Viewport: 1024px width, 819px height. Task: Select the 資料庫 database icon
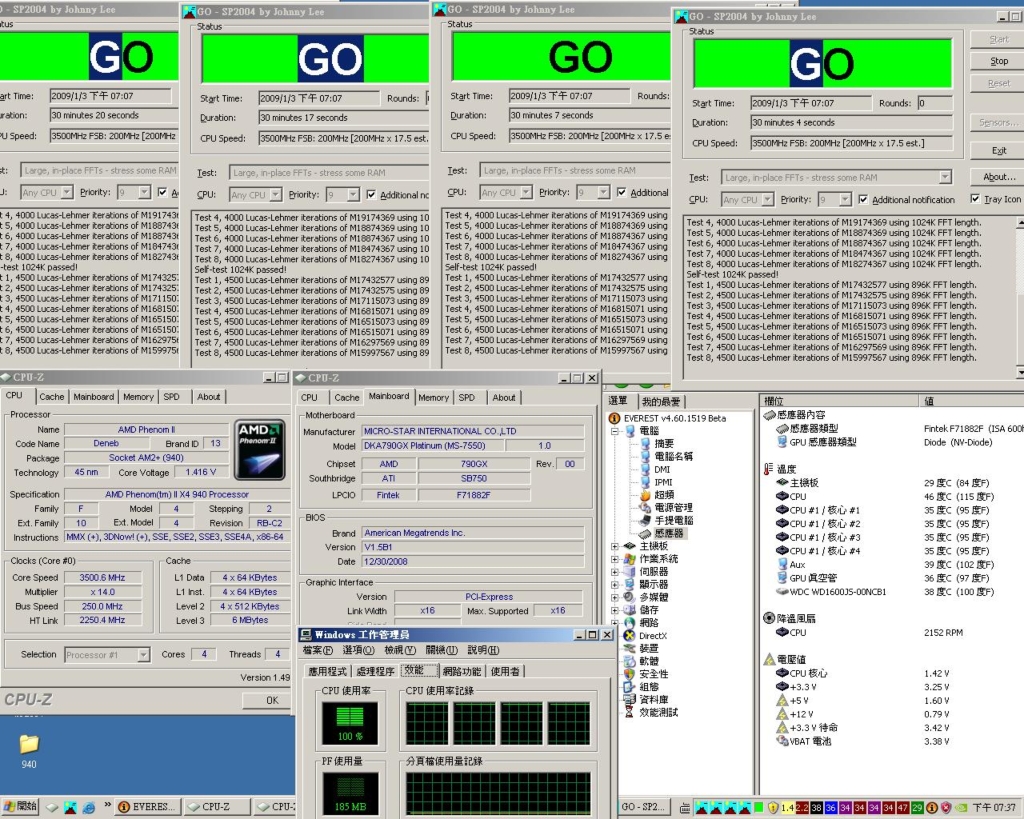630,699
